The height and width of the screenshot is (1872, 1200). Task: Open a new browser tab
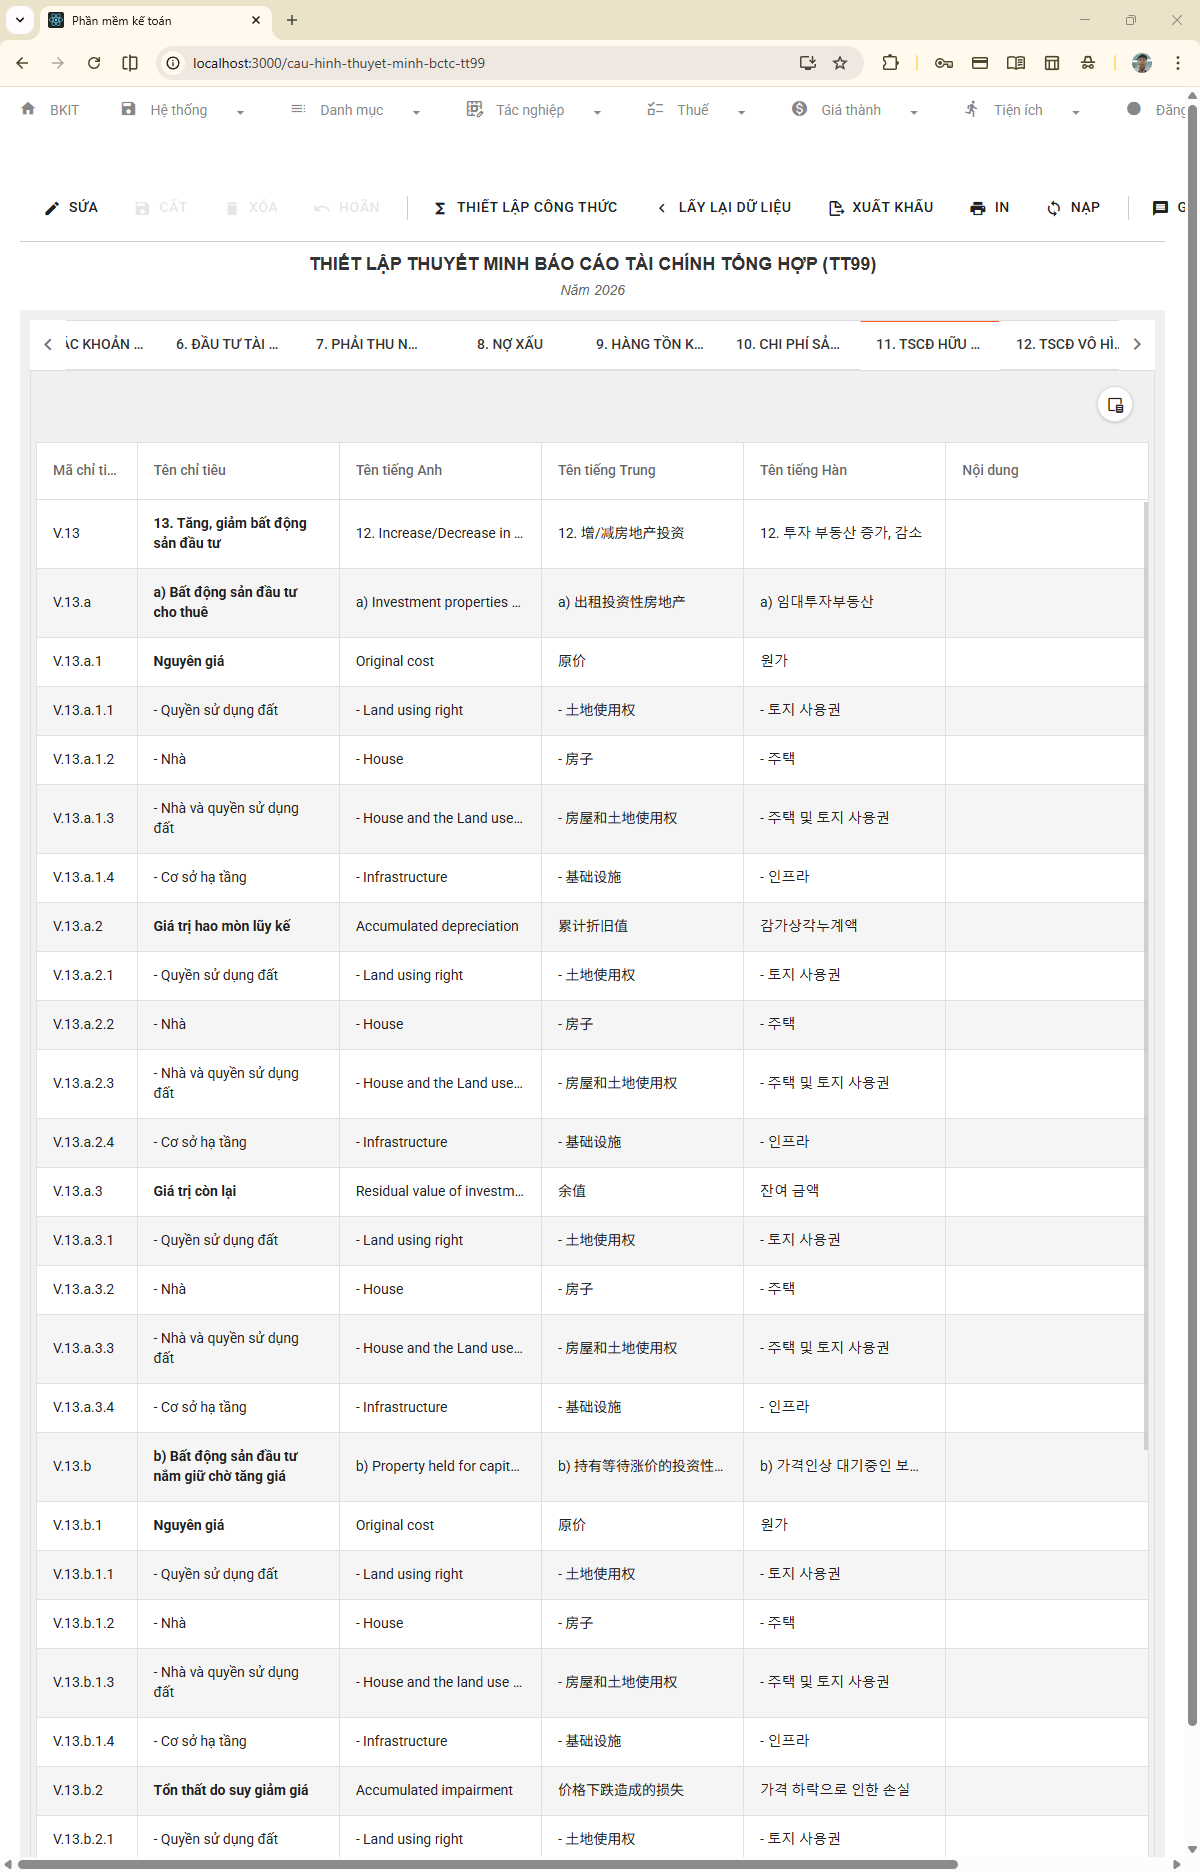292,20
